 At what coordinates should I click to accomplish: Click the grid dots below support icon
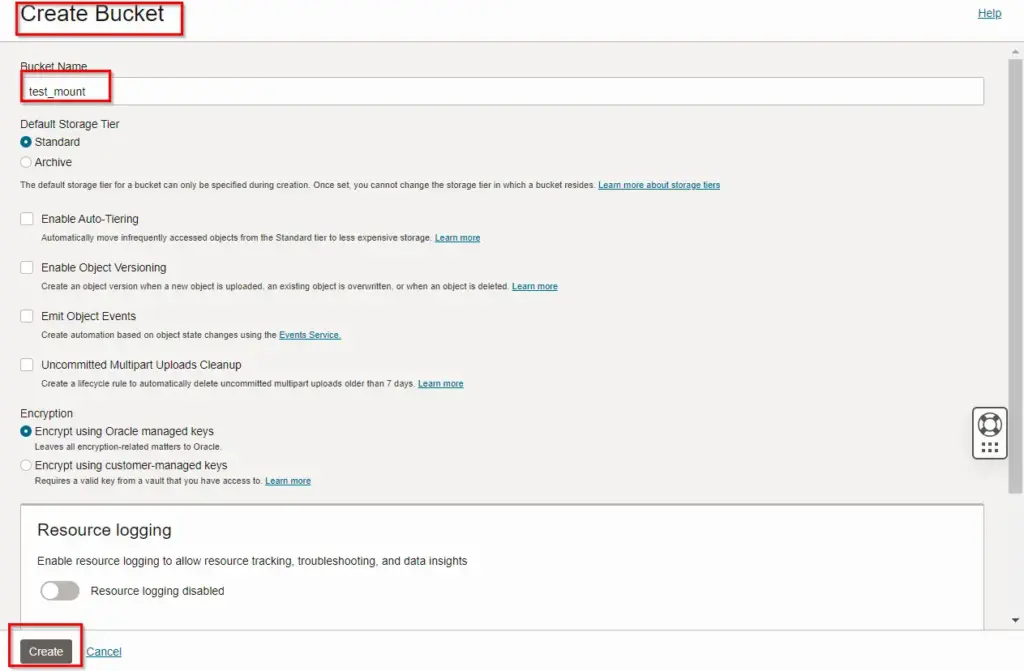click(x=989, y=447)
